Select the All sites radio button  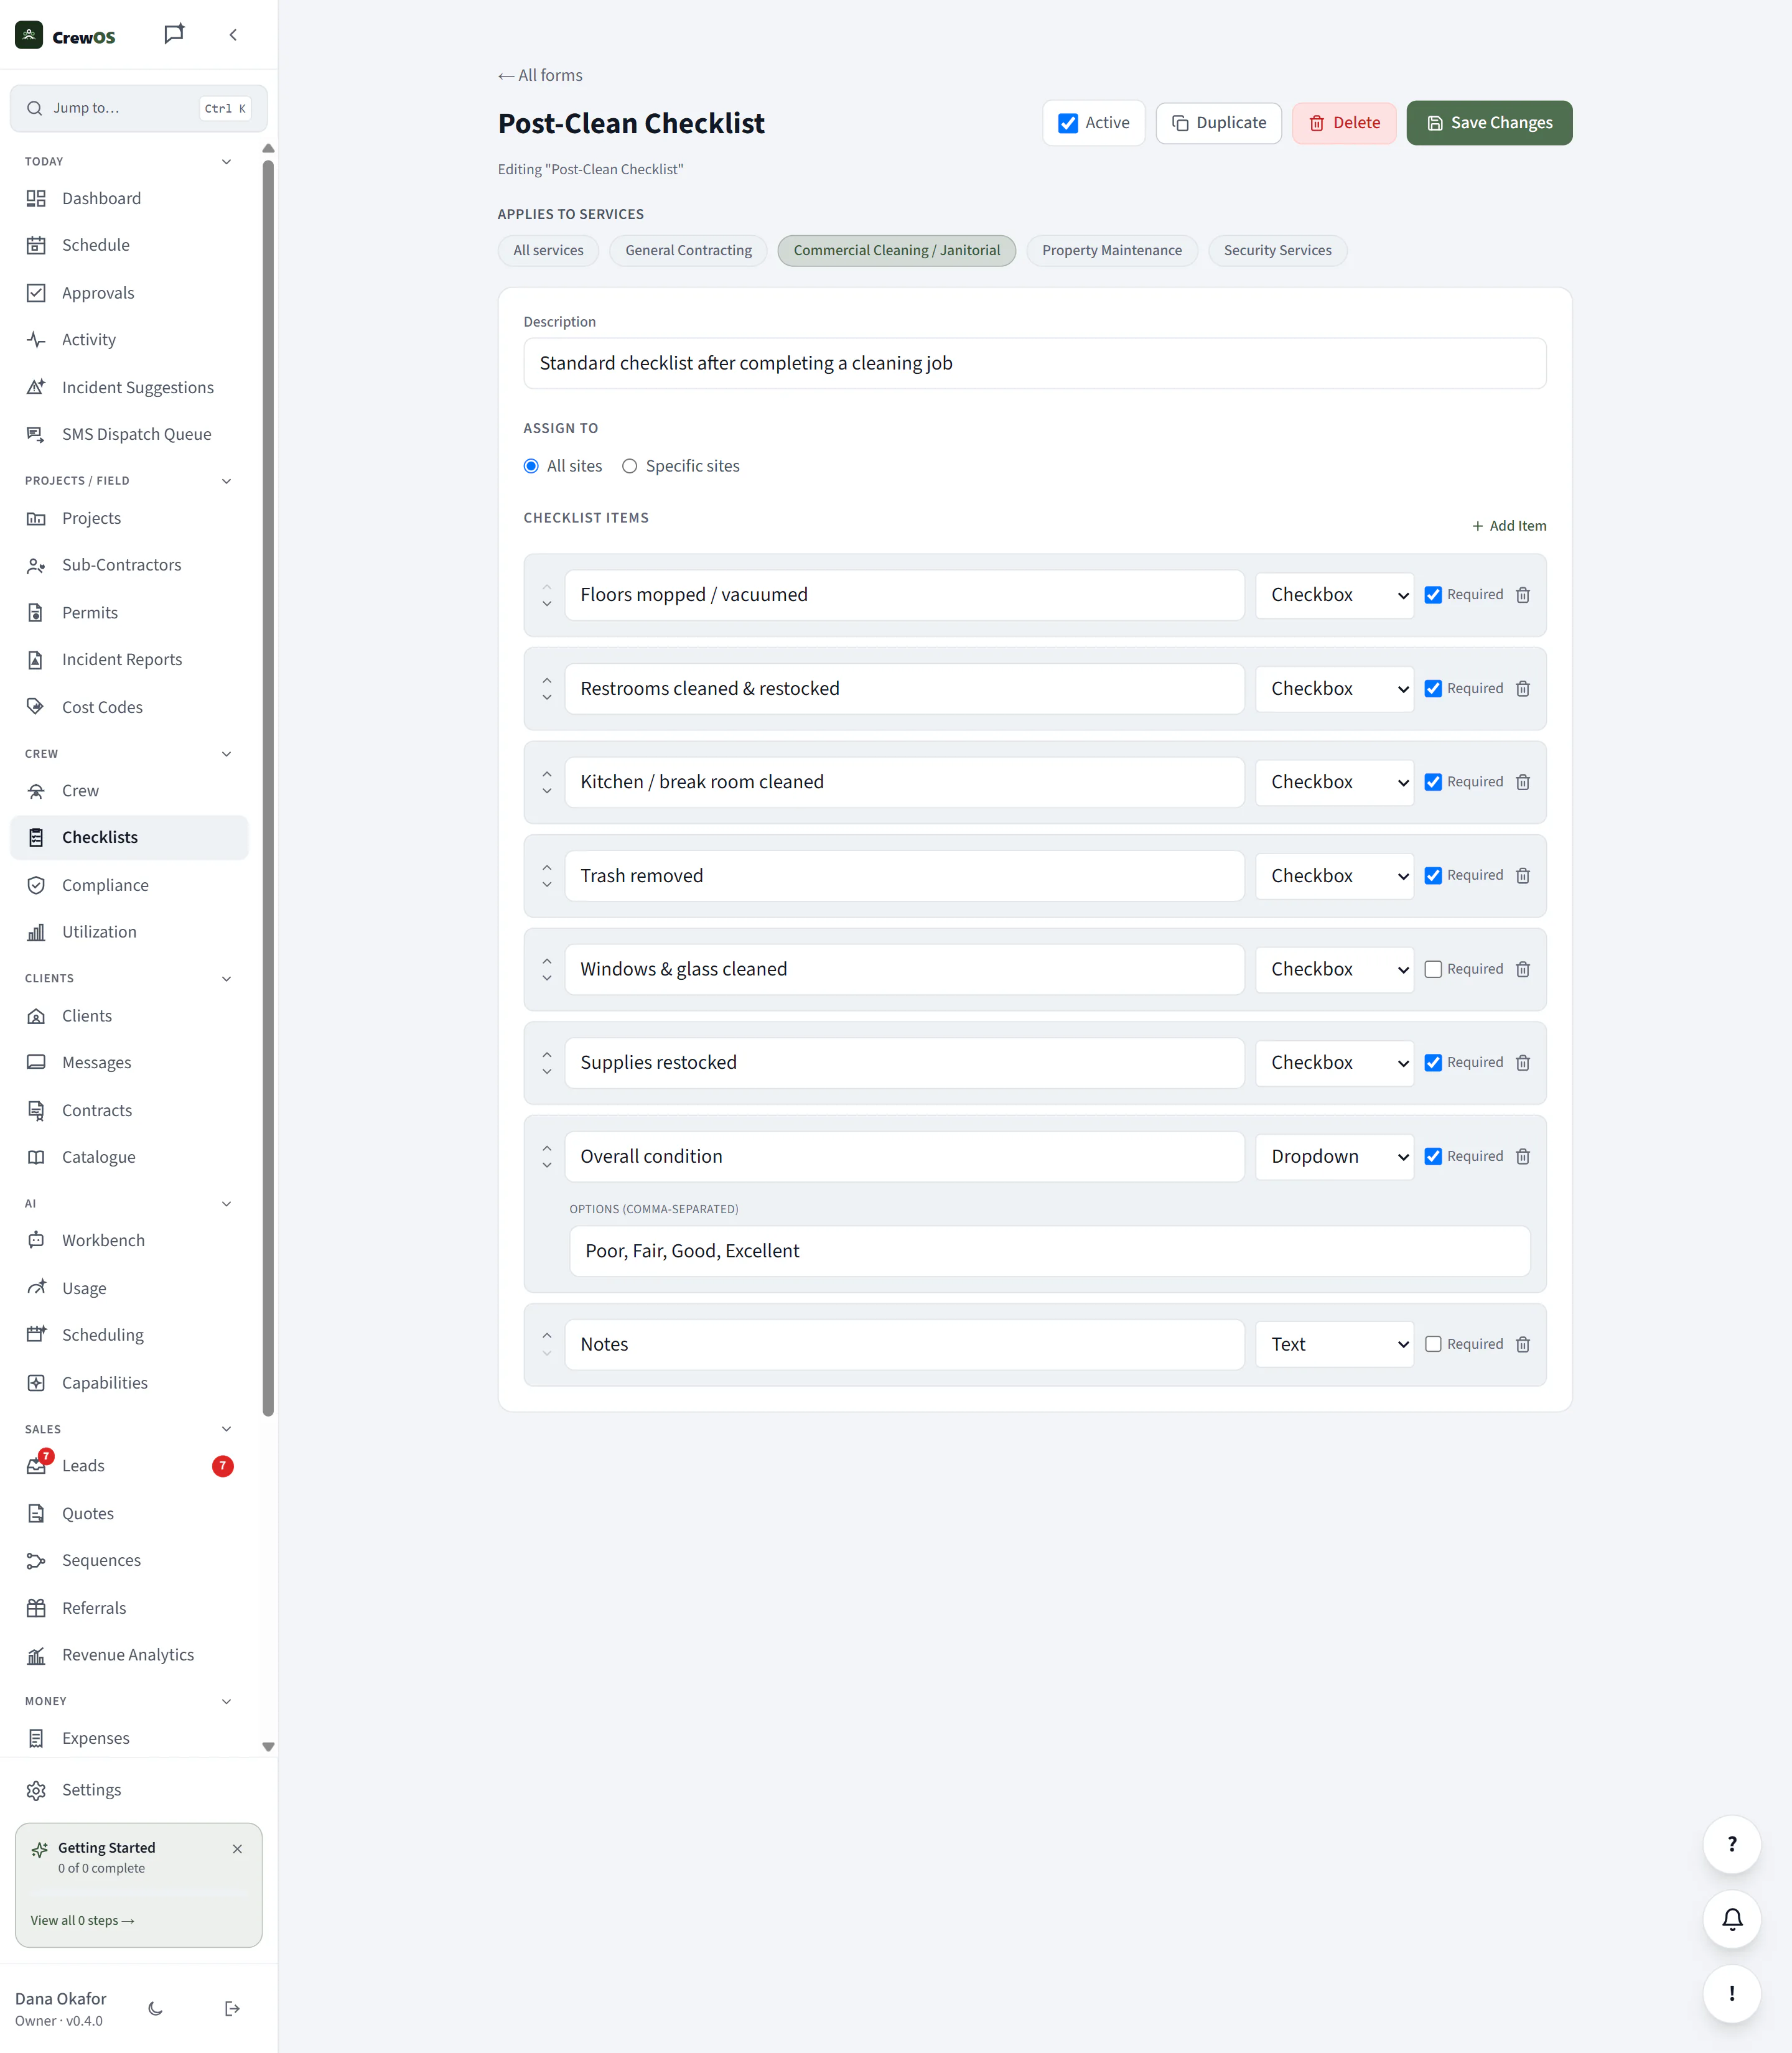(531, 466)
